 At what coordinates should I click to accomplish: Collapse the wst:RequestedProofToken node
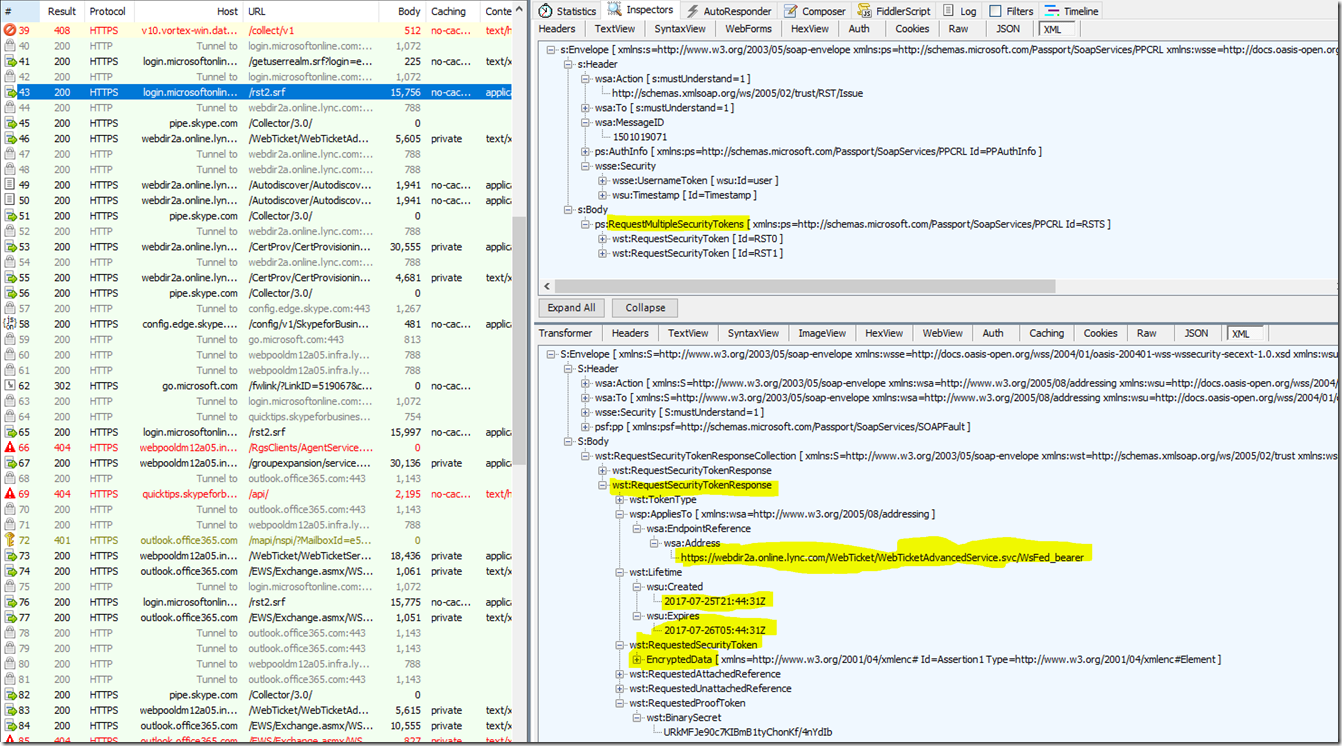click(619, 703)
